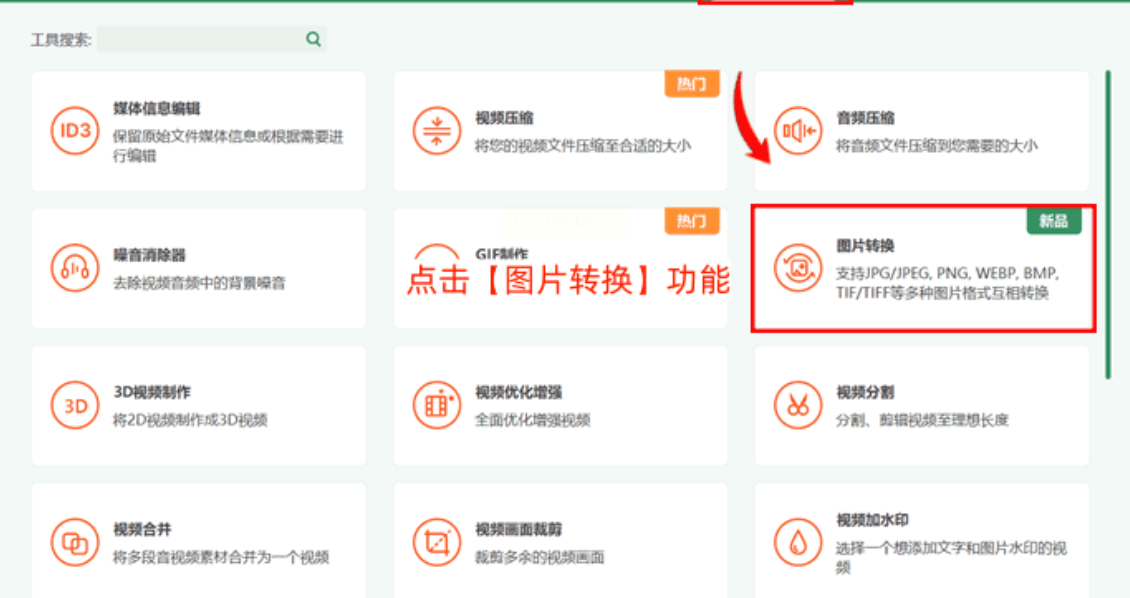
Task: Click the 3D video maker icon
Action: [x=75, y=406]
